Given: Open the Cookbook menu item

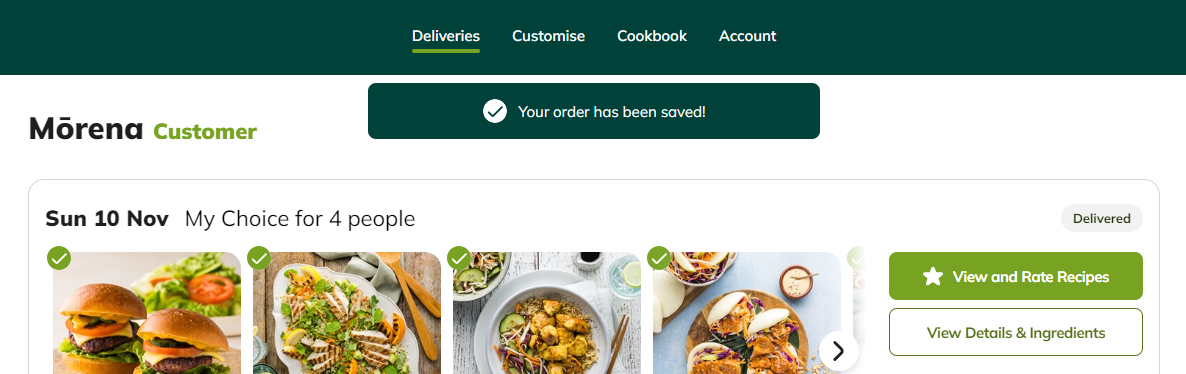Looking at the screenshot, I should pyautogui.click(x=652, y=36).
